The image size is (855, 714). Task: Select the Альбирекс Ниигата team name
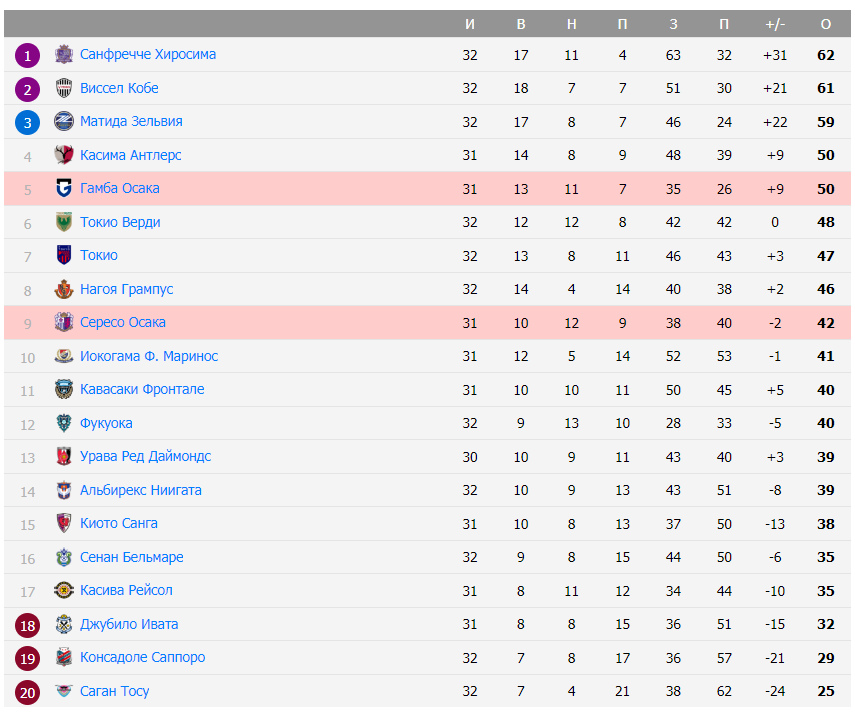(x=141, y=490)
